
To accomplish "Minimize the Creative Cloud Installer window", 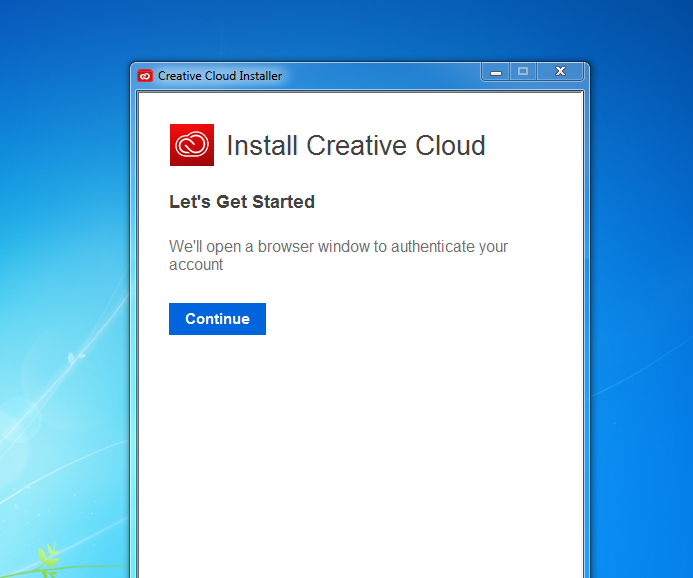I will pos(496,72).
